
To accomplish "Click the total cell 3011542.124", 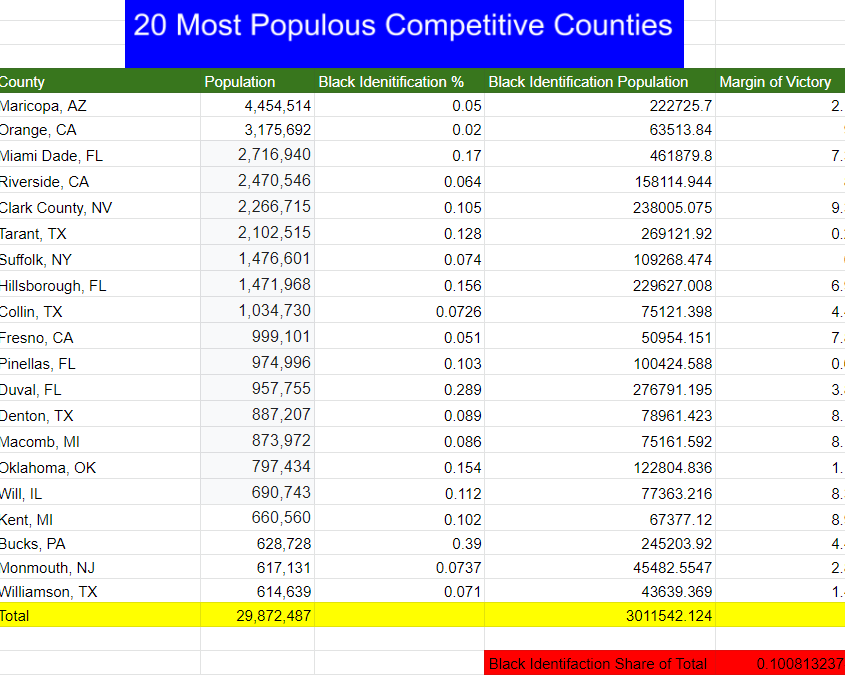I will coord(600,615).
